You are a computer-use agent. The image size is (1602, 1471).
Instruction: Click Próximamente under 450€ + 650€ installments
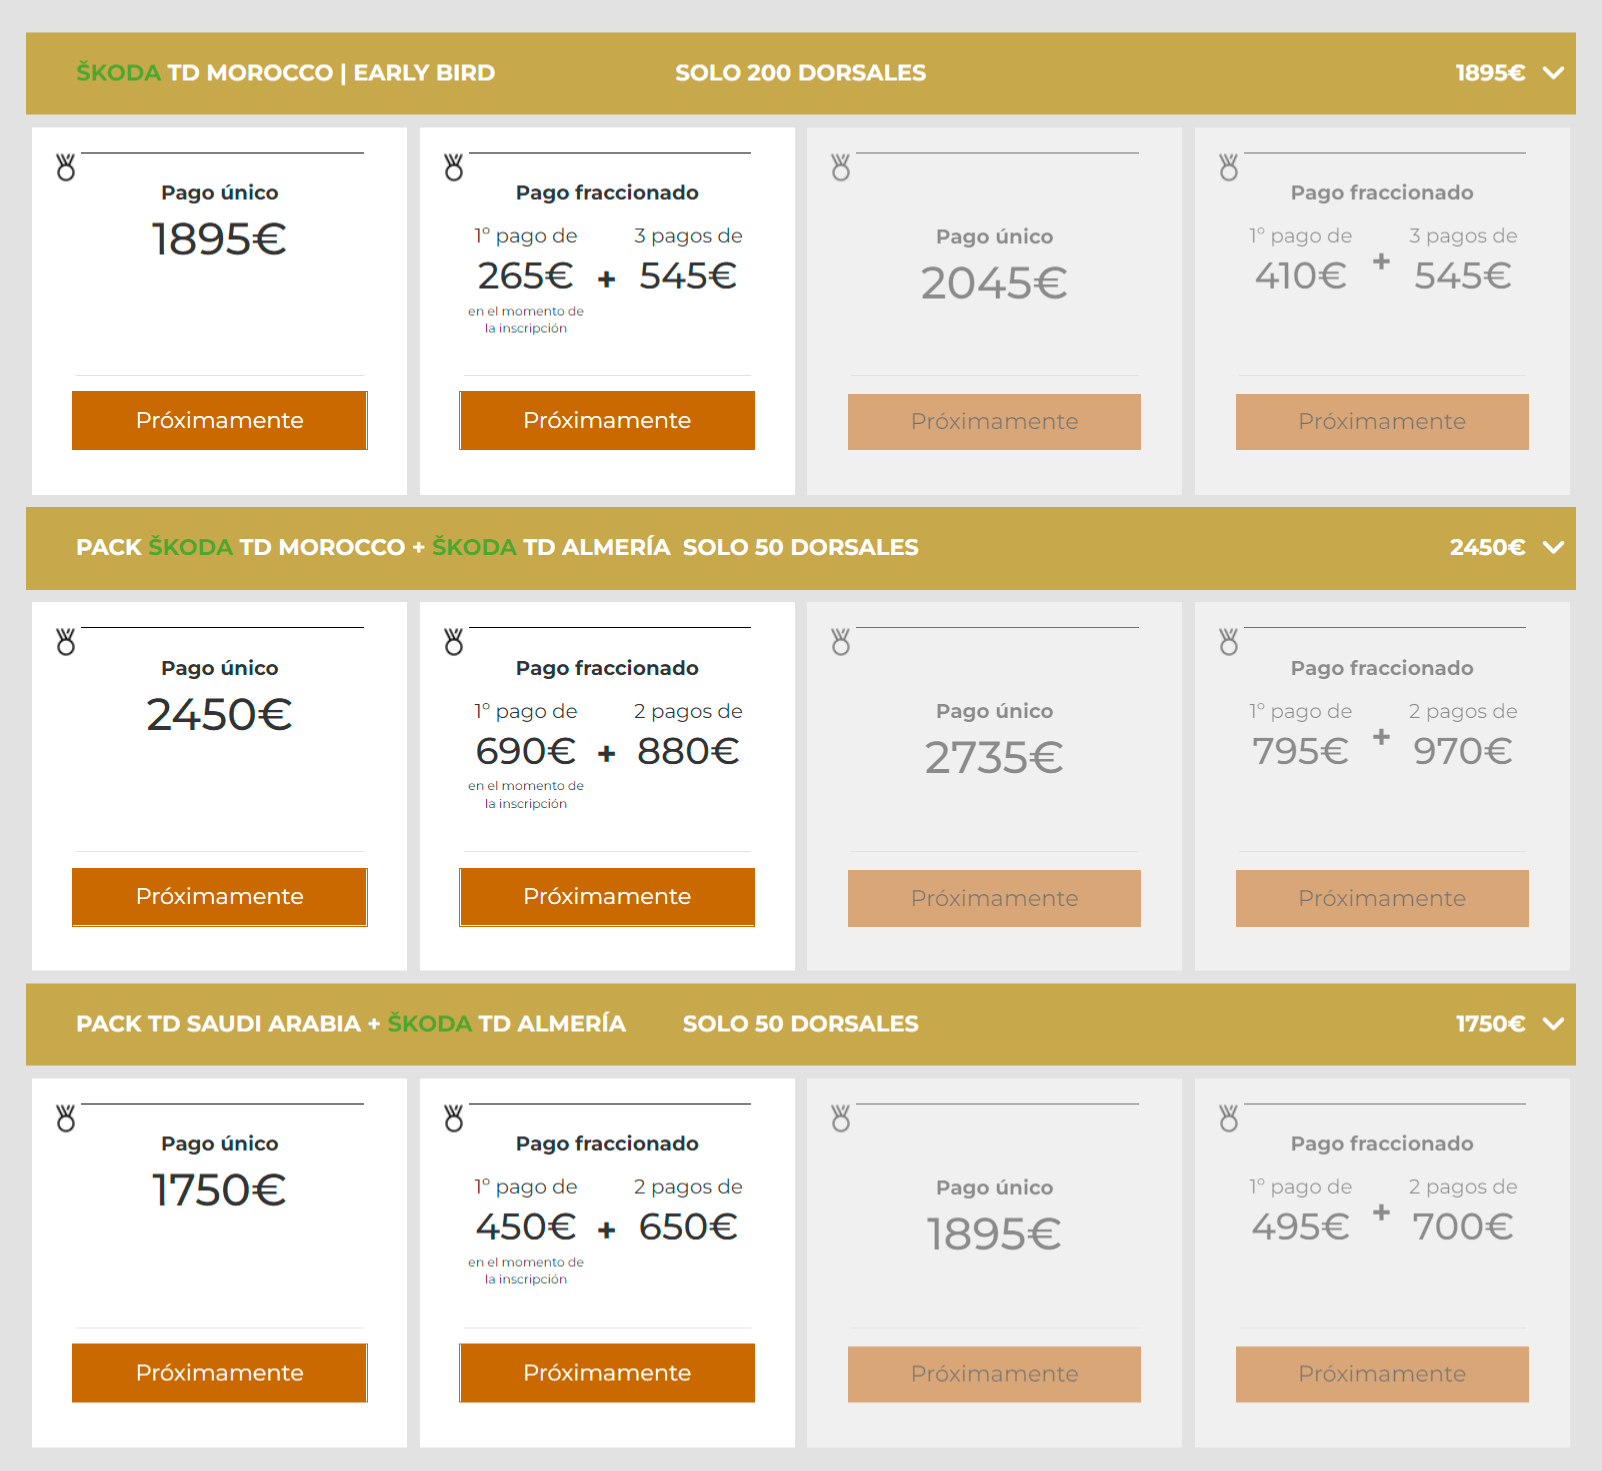(607, 1373)
